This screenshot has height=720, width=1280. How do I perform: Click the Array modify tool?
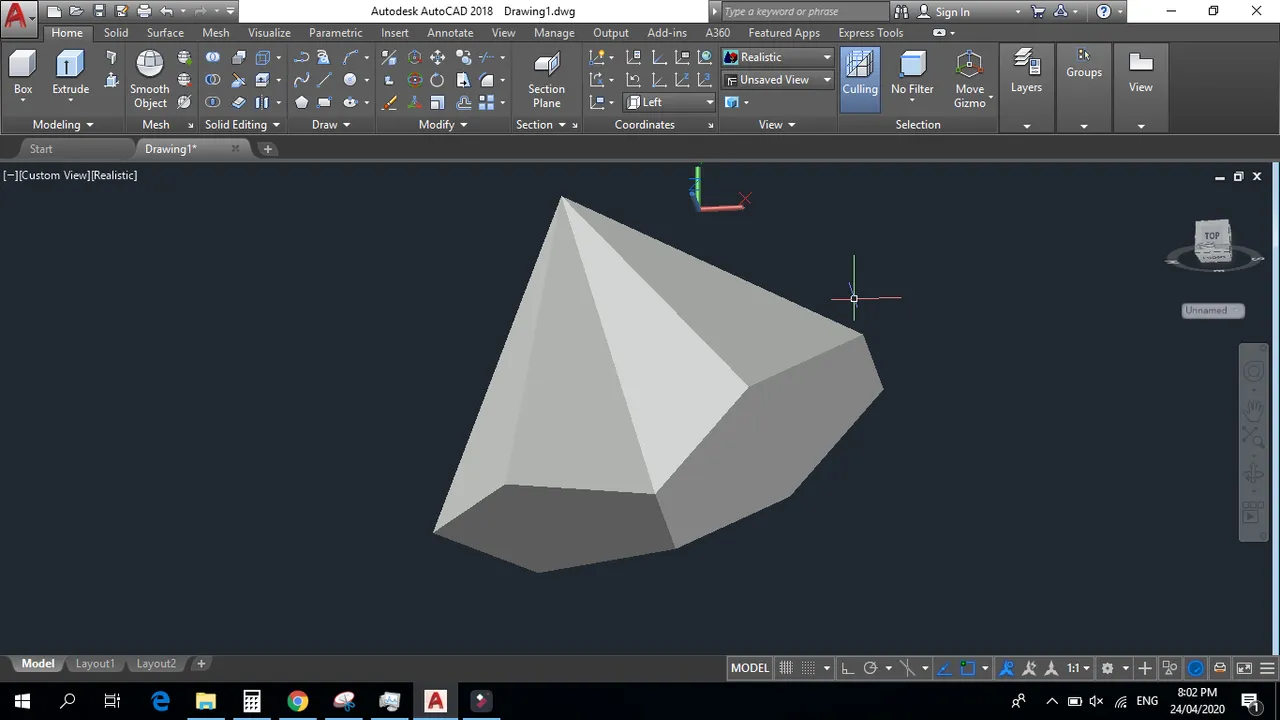(x=487, y=102)
